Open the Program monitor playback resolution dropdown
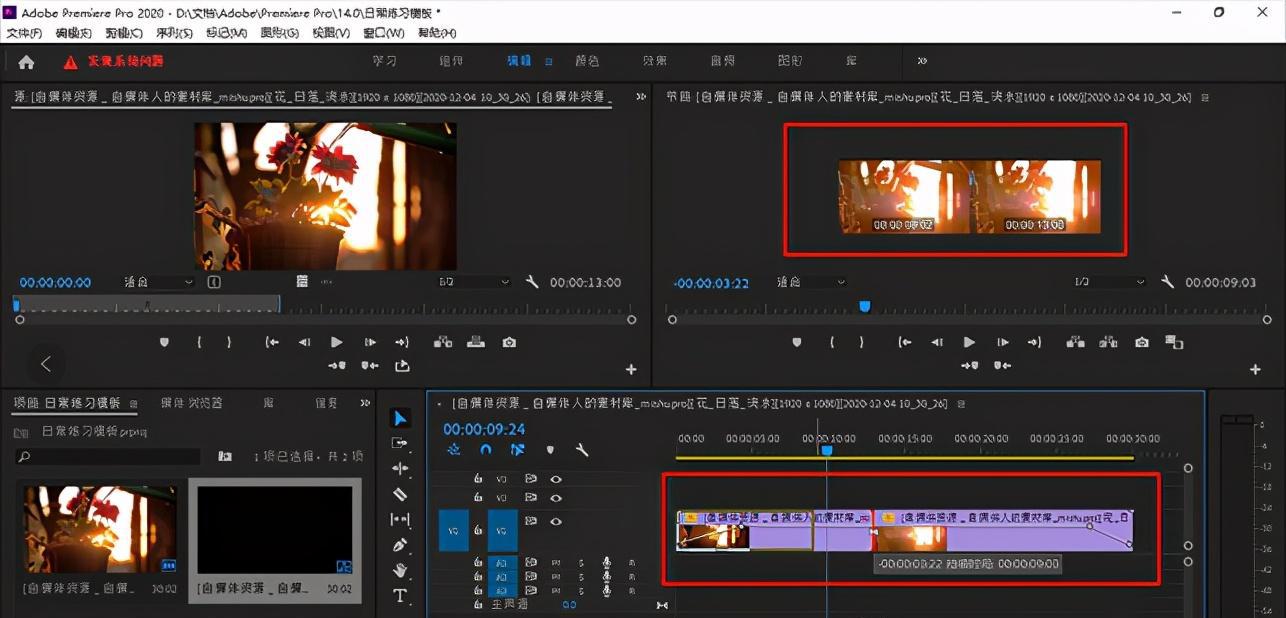The width and height of the screenshot is (1286, 618). tap(1109, 283)
